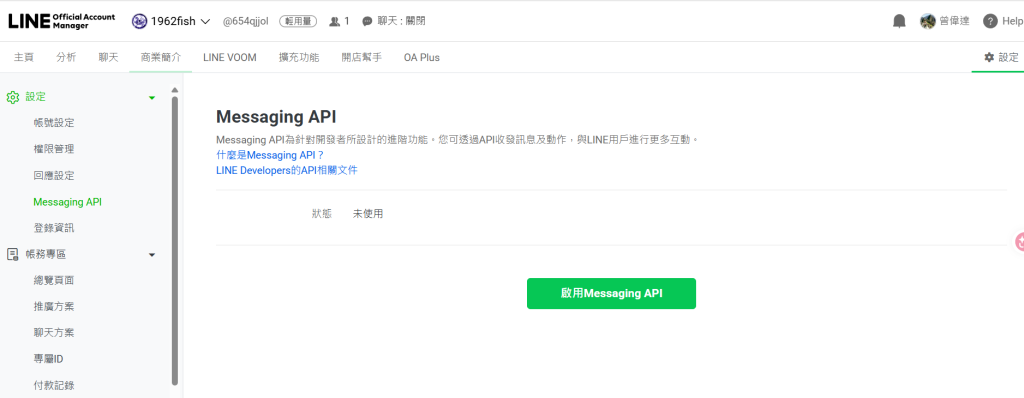Open Help question mark icon
1024x398 pixels.
tap(991, 21)
